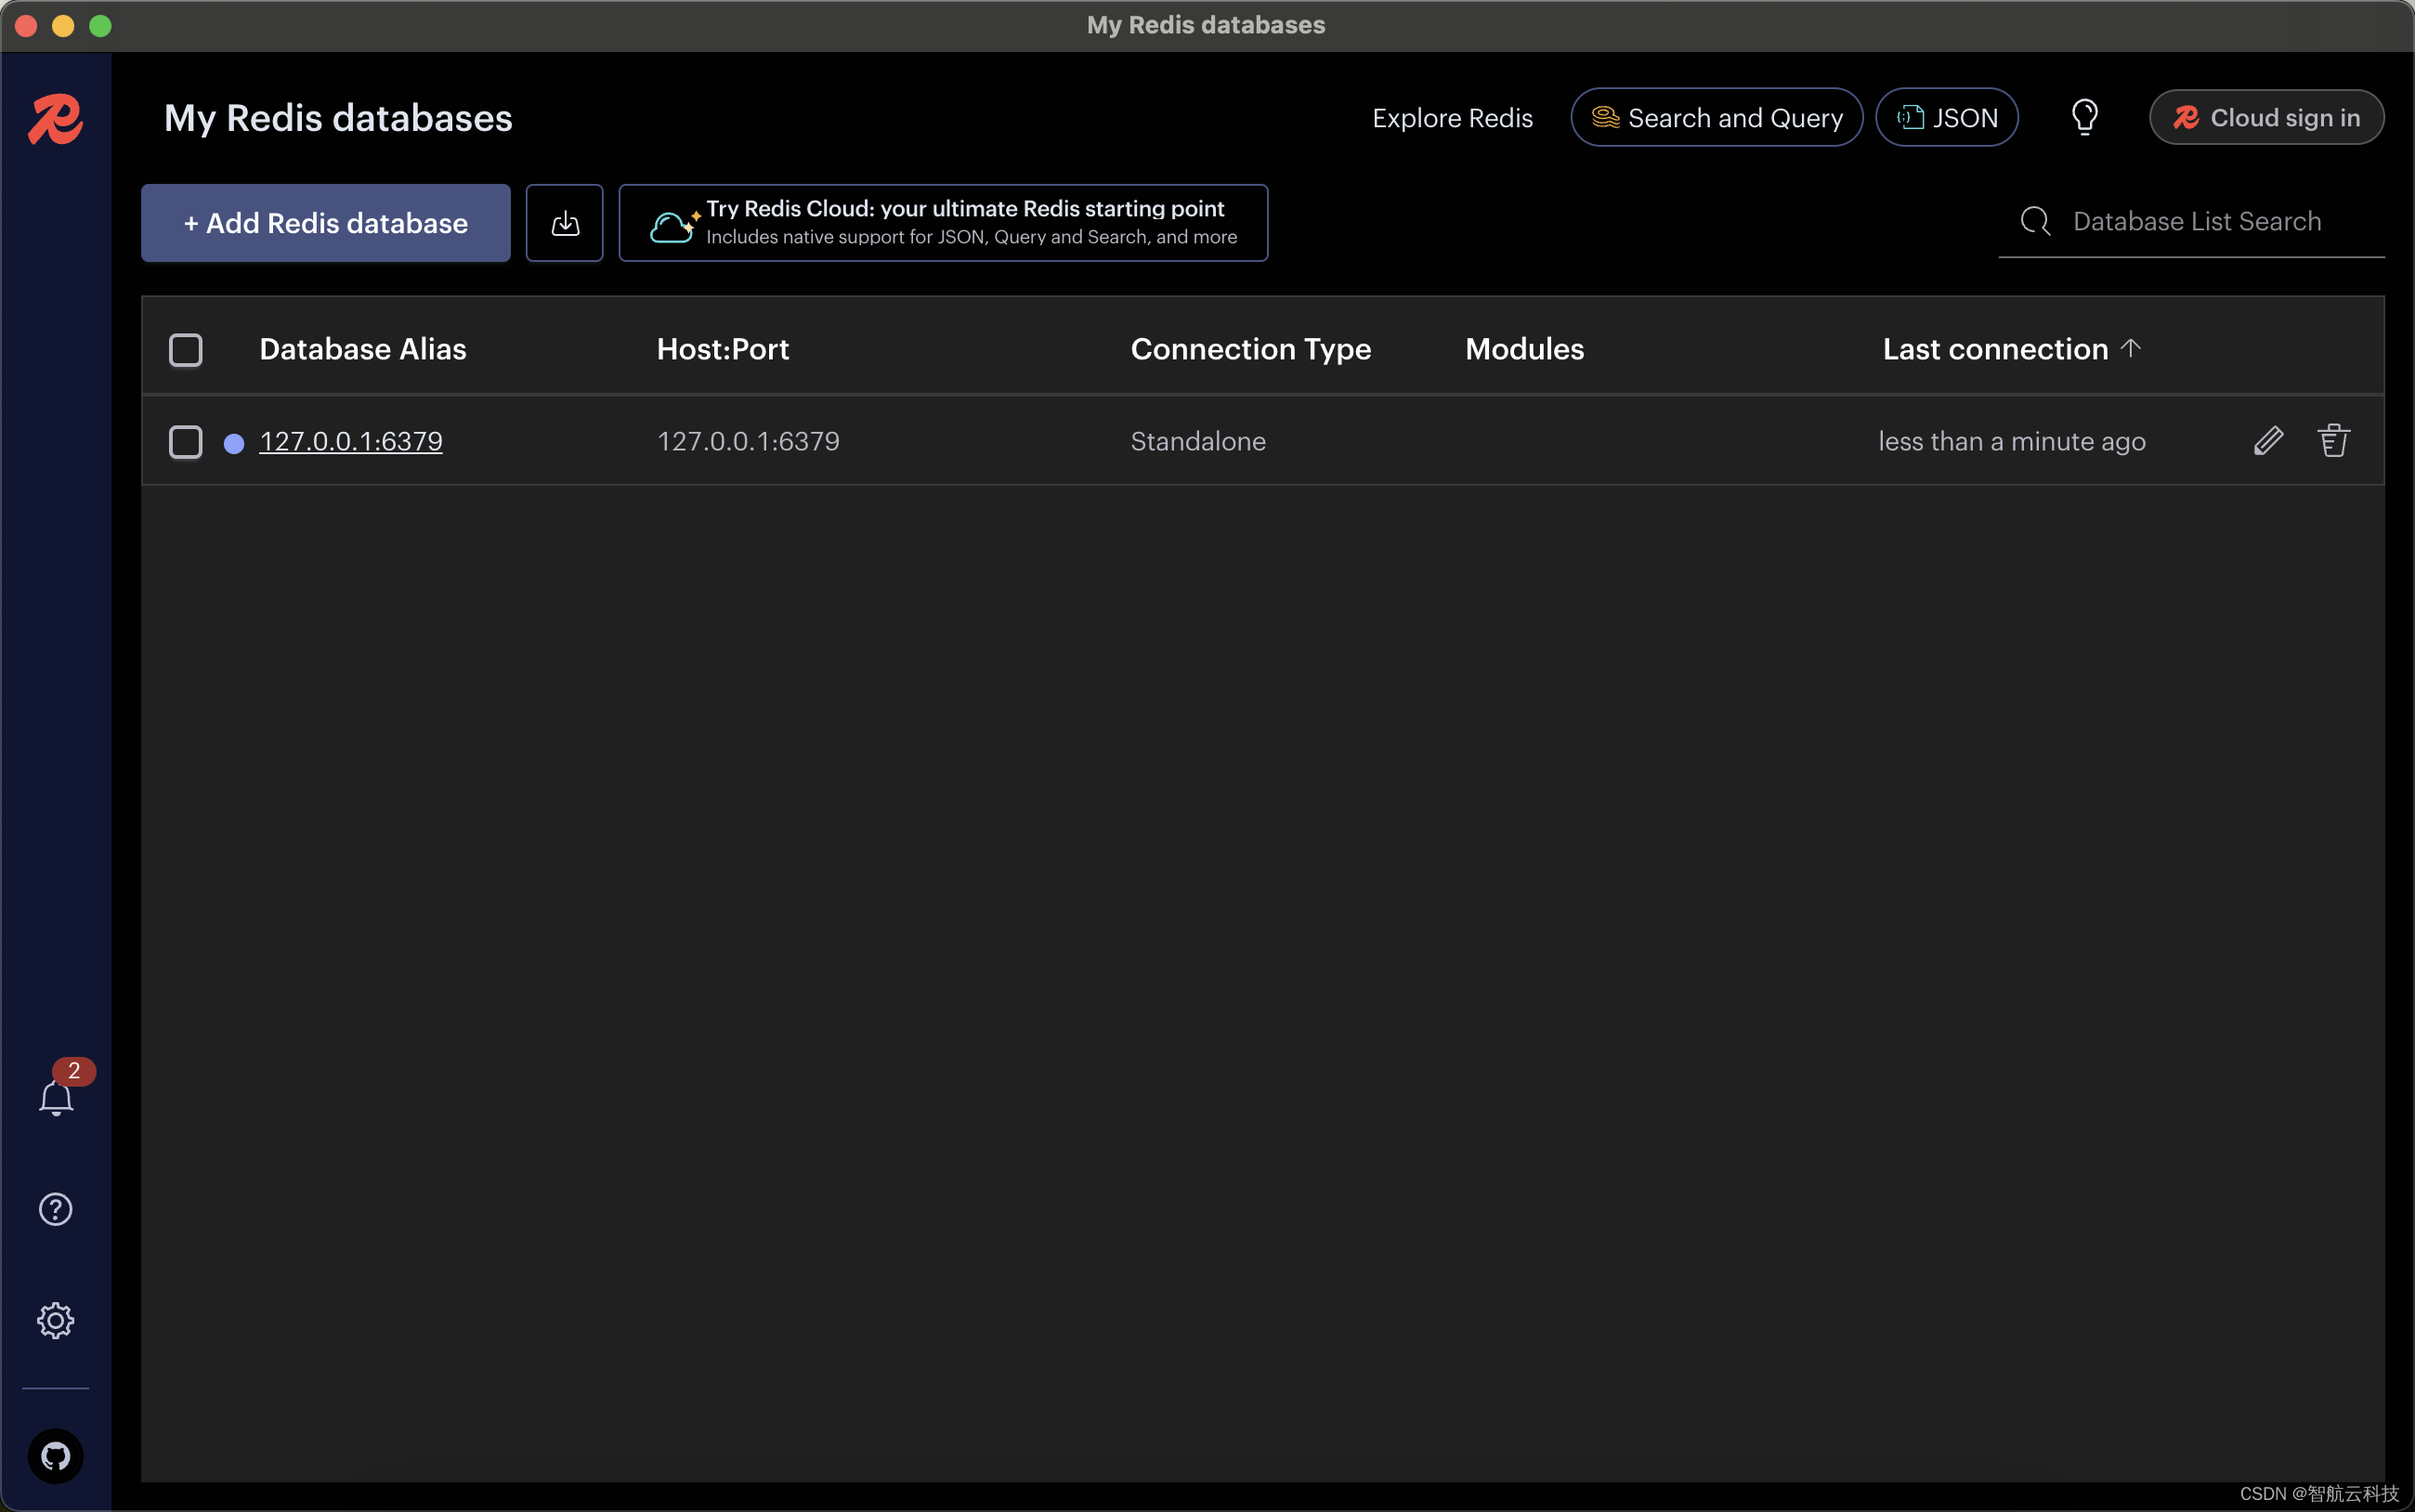Click the import database icon button
The image size is (2415, 1512).
pos(565,223)
